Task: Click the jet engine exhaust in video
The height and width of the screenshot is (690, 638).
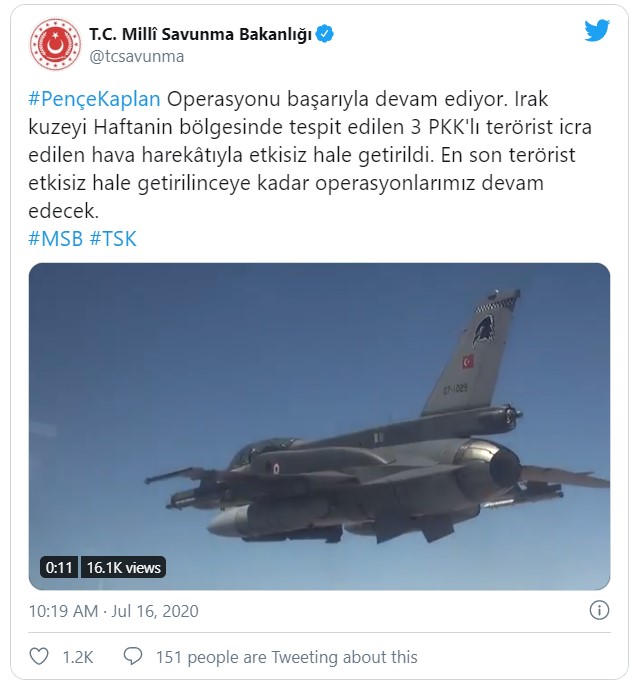Action: pos(503,470)
